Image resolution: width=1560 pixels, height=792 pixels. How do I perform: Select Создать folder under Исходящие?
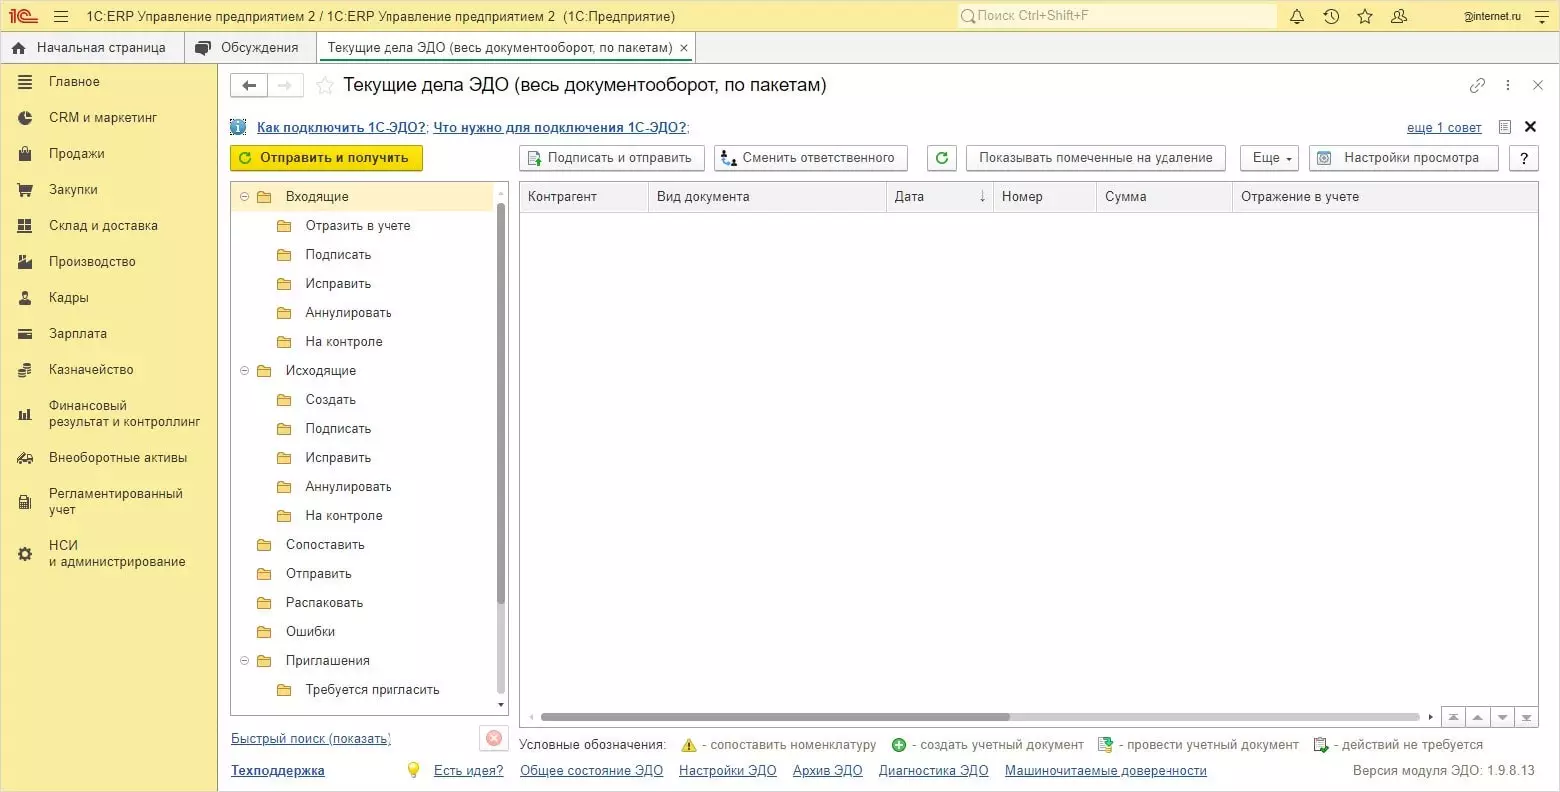(x=331, y=400)
